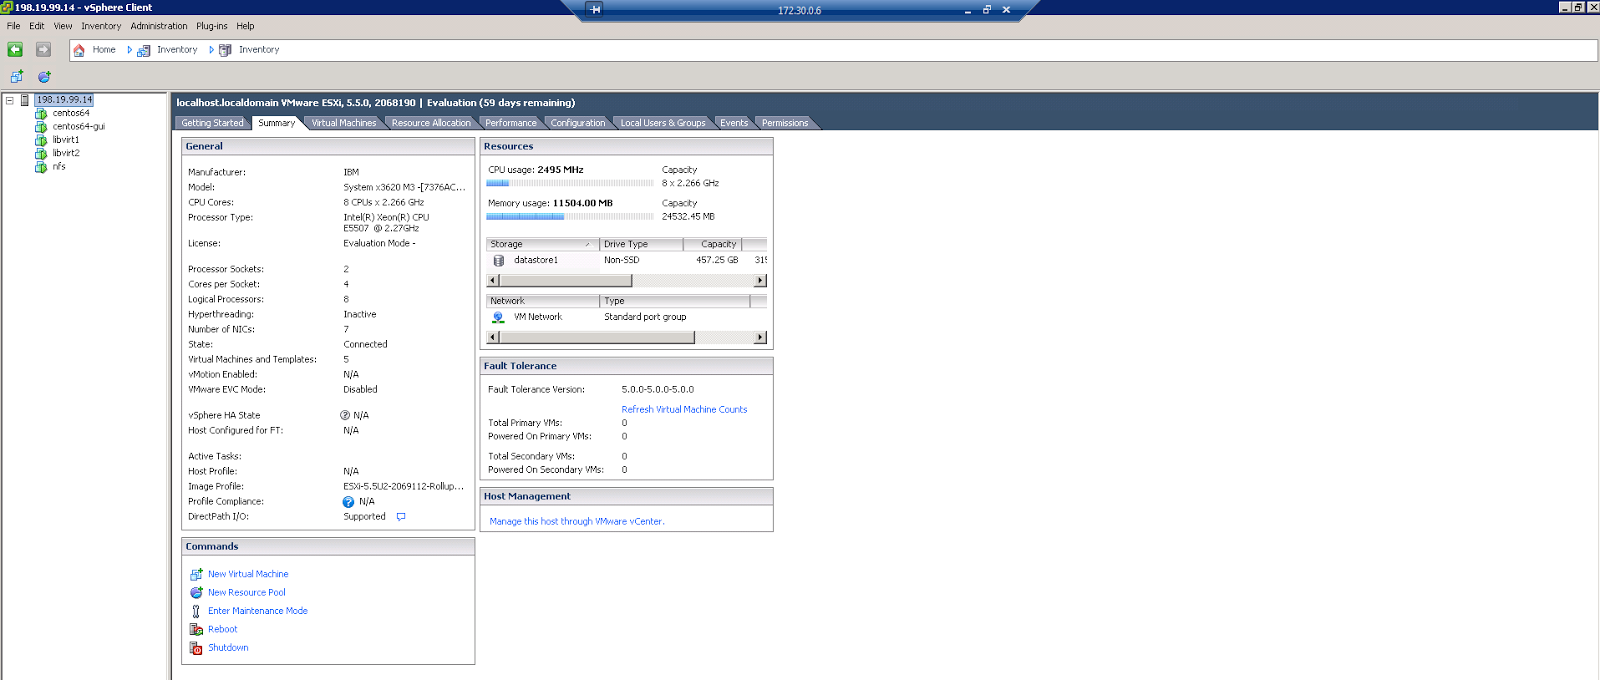Click the datastore1 disk icon
1600x680 pixels.
click(x=498, y=260)
